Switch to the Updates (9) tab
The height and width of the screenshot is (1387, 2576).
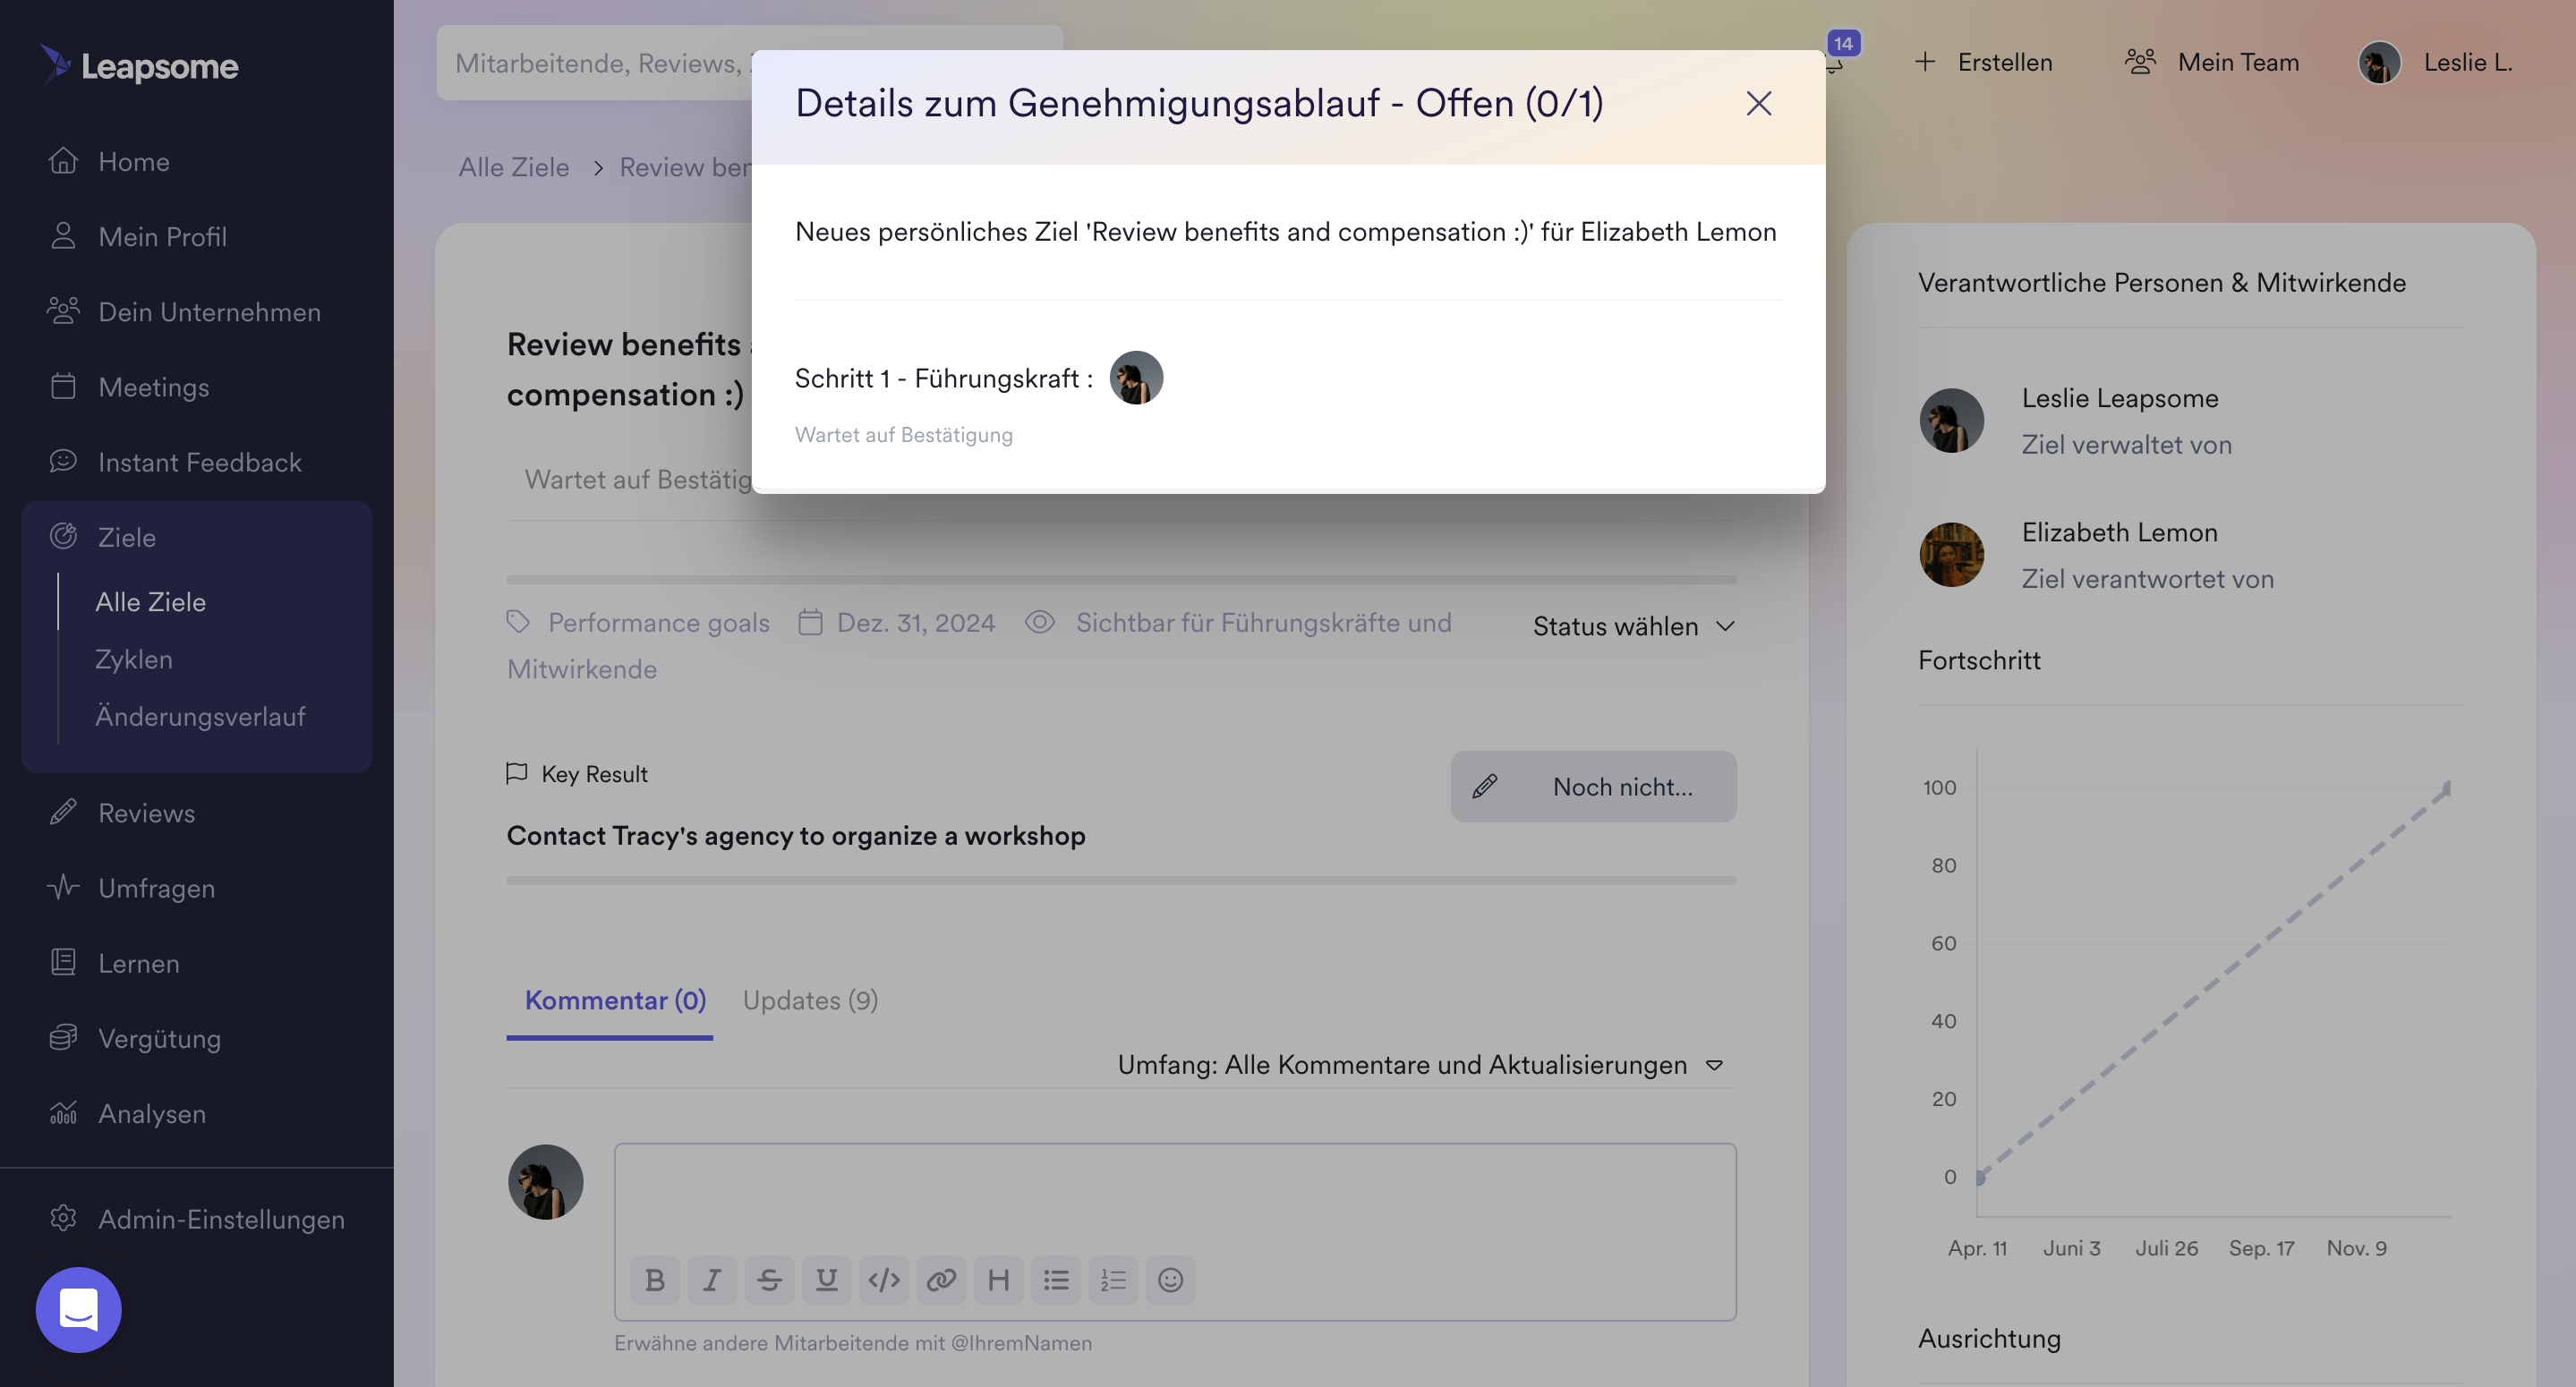(x=810, y=1000)
